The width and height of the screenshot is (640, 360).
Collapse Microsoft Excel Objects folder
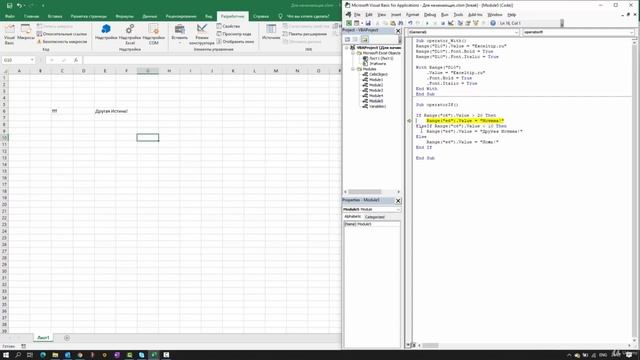point(353,53)
